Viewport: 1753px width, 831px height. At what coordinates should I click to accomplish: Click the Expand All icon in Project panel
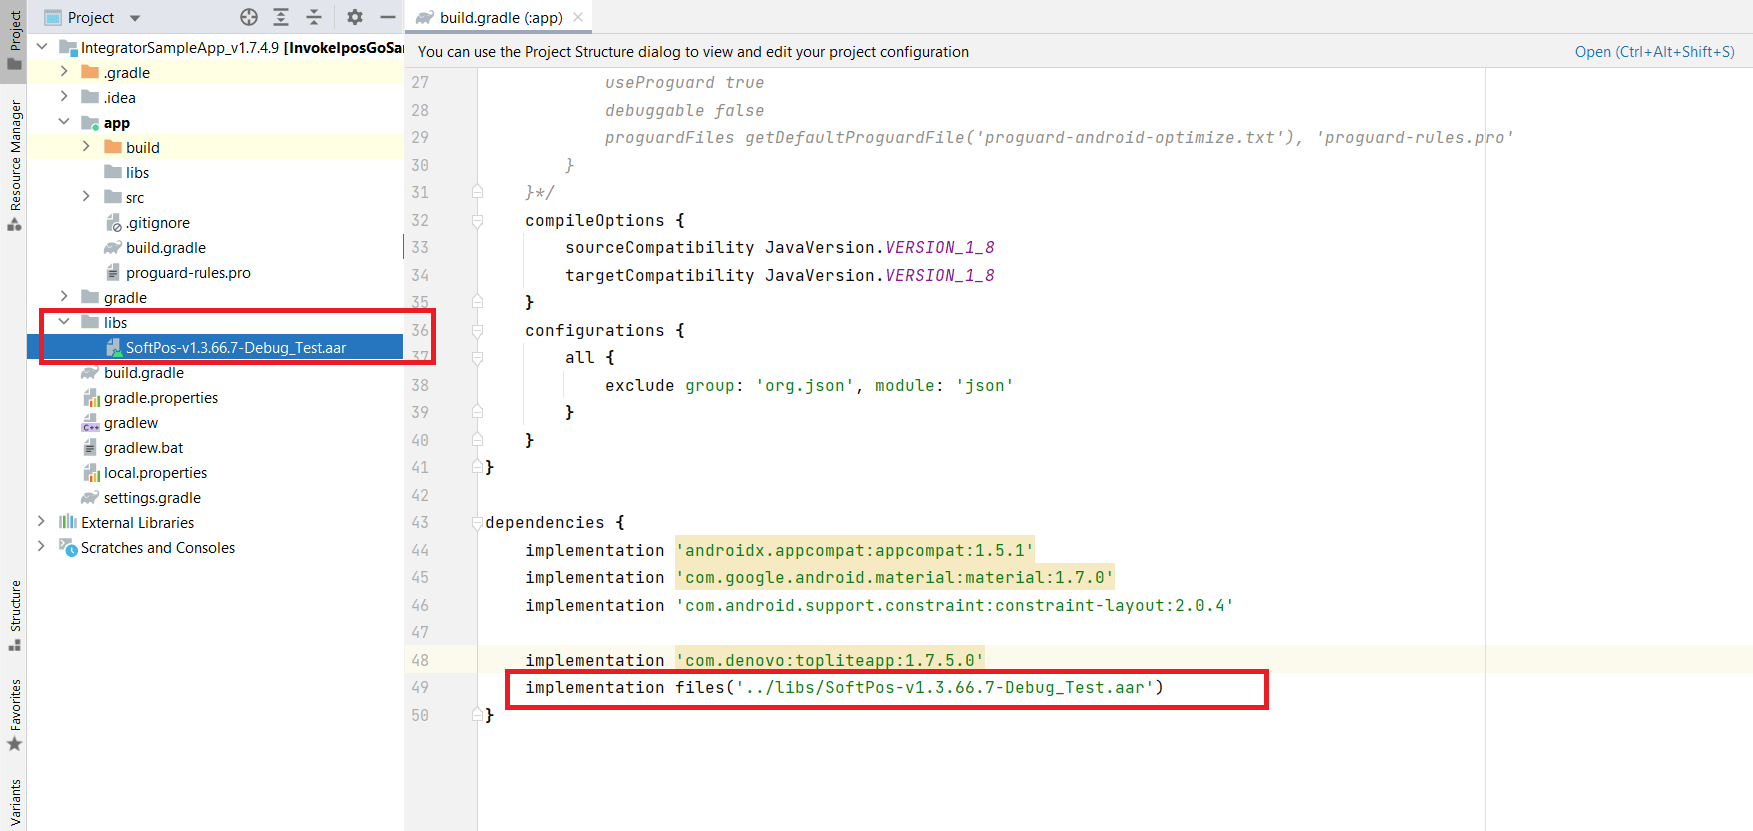coord(281,17)
